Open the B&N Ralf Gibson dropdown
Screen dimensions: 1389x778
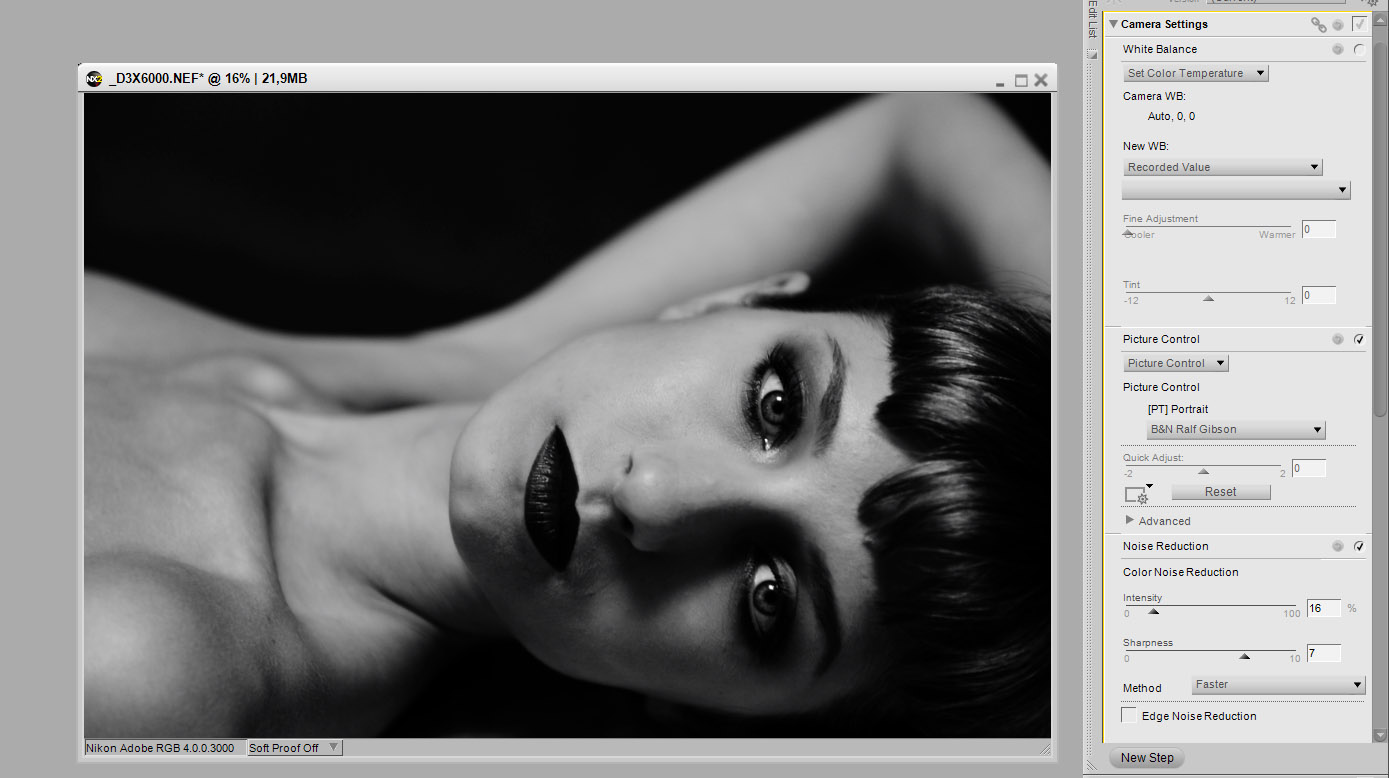pyautogui.click(x=1236, y=429)
